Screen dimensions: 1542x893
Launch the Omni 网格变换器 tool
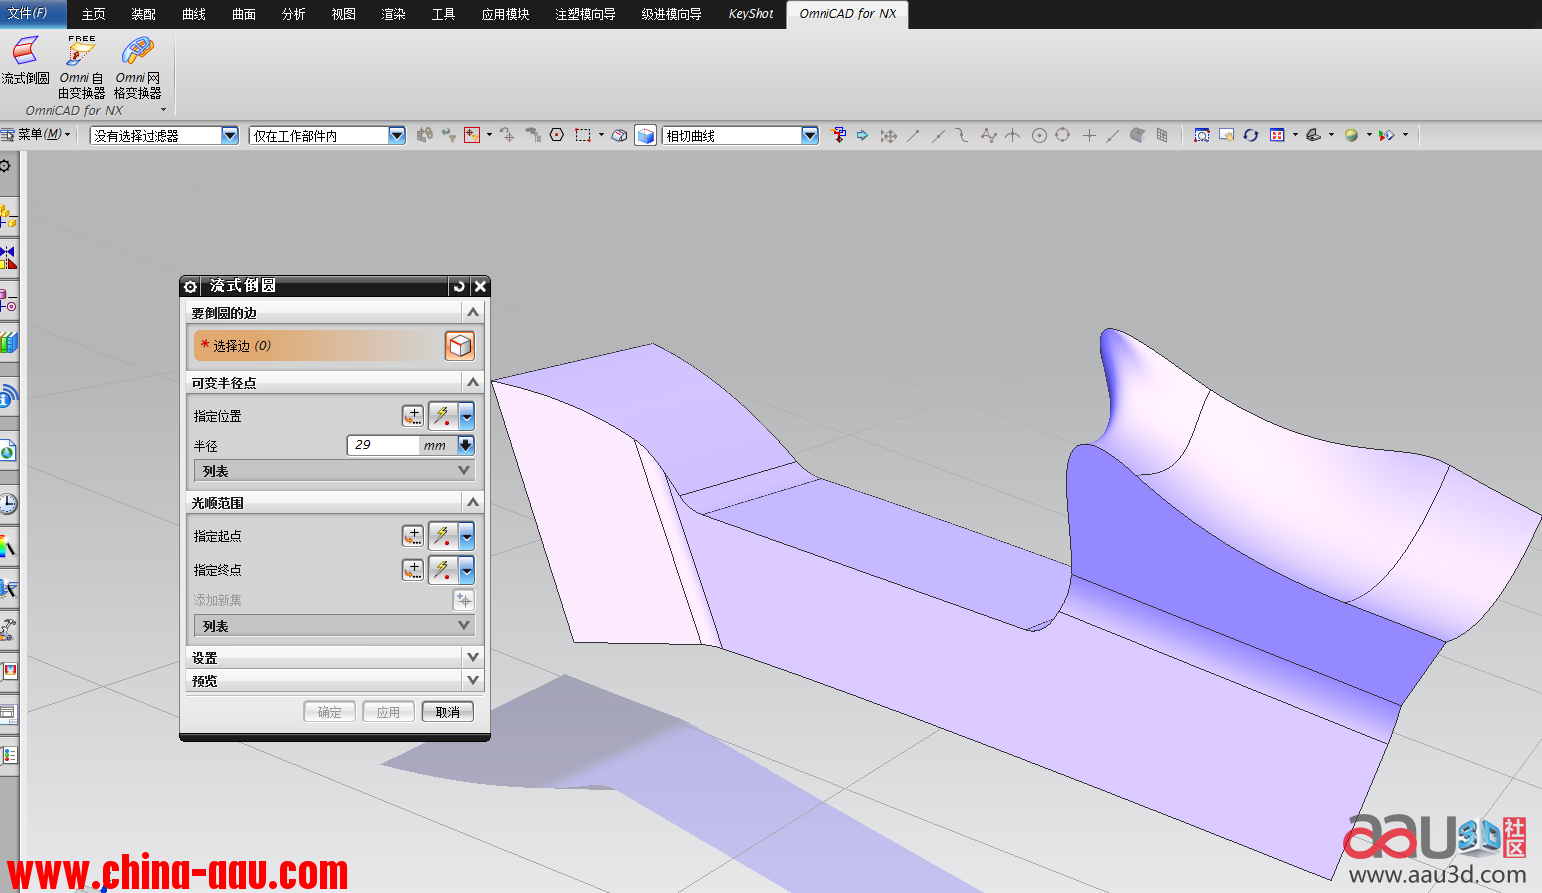click(x=137, y=52)
